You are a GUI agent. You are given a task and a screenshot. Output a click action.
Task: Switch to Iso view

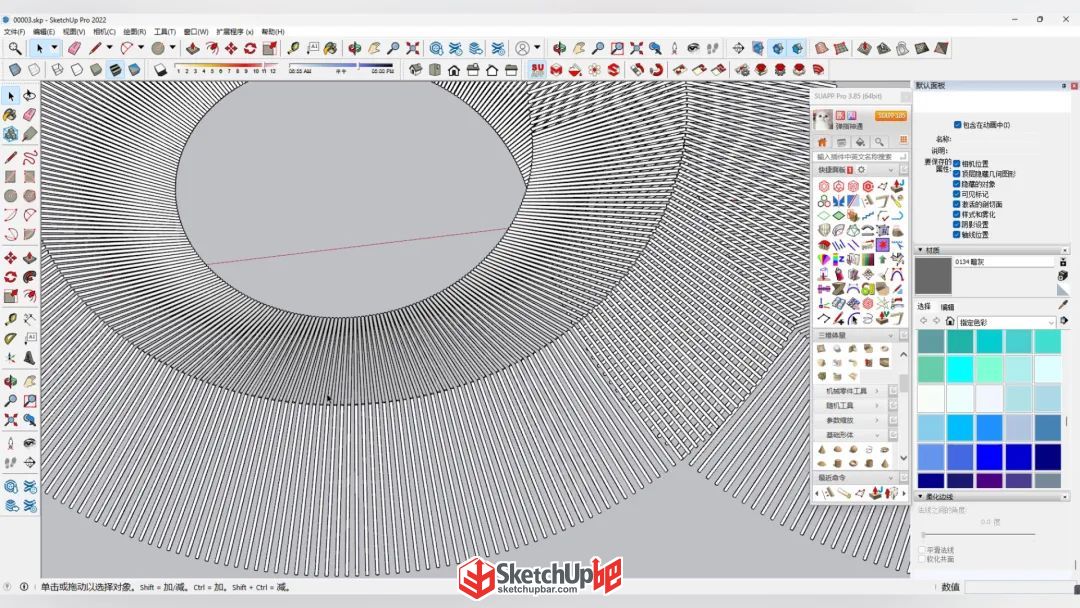(415, 70)
